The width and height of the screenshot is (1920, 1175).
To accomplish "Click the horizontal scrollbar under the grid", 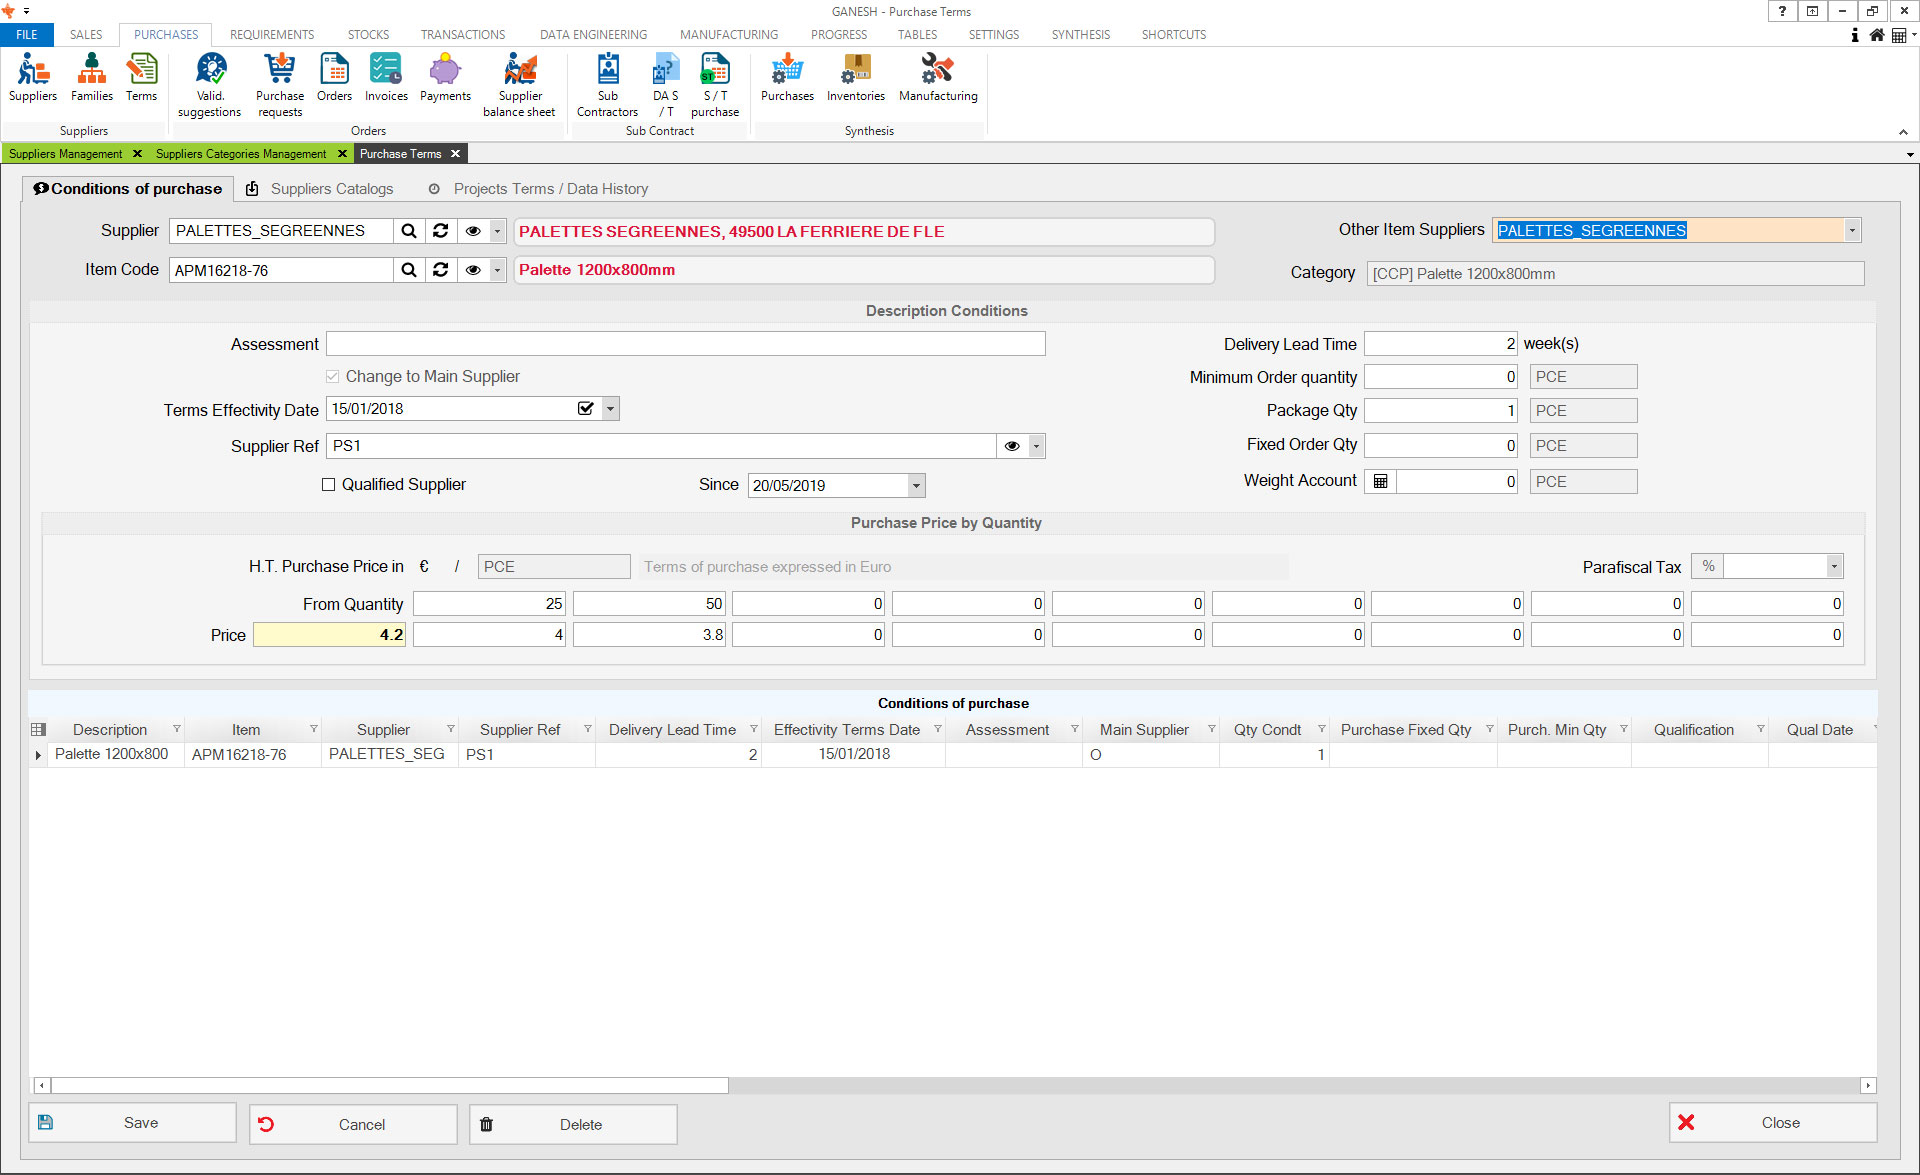I will [390, 1085].
